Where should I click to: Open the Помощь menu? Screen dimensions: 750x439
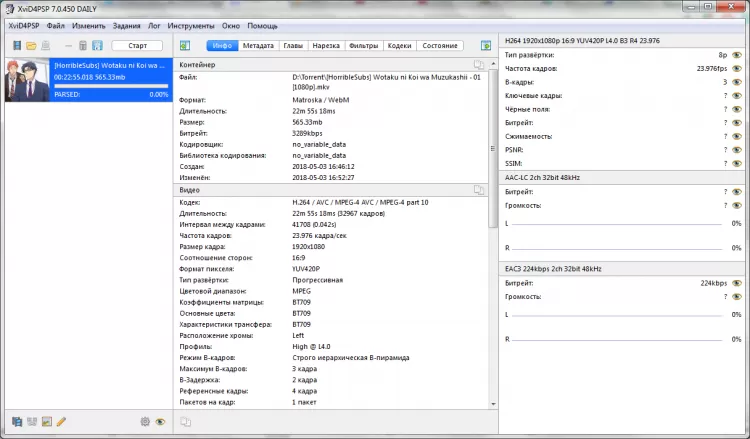(x=262, y=26)
